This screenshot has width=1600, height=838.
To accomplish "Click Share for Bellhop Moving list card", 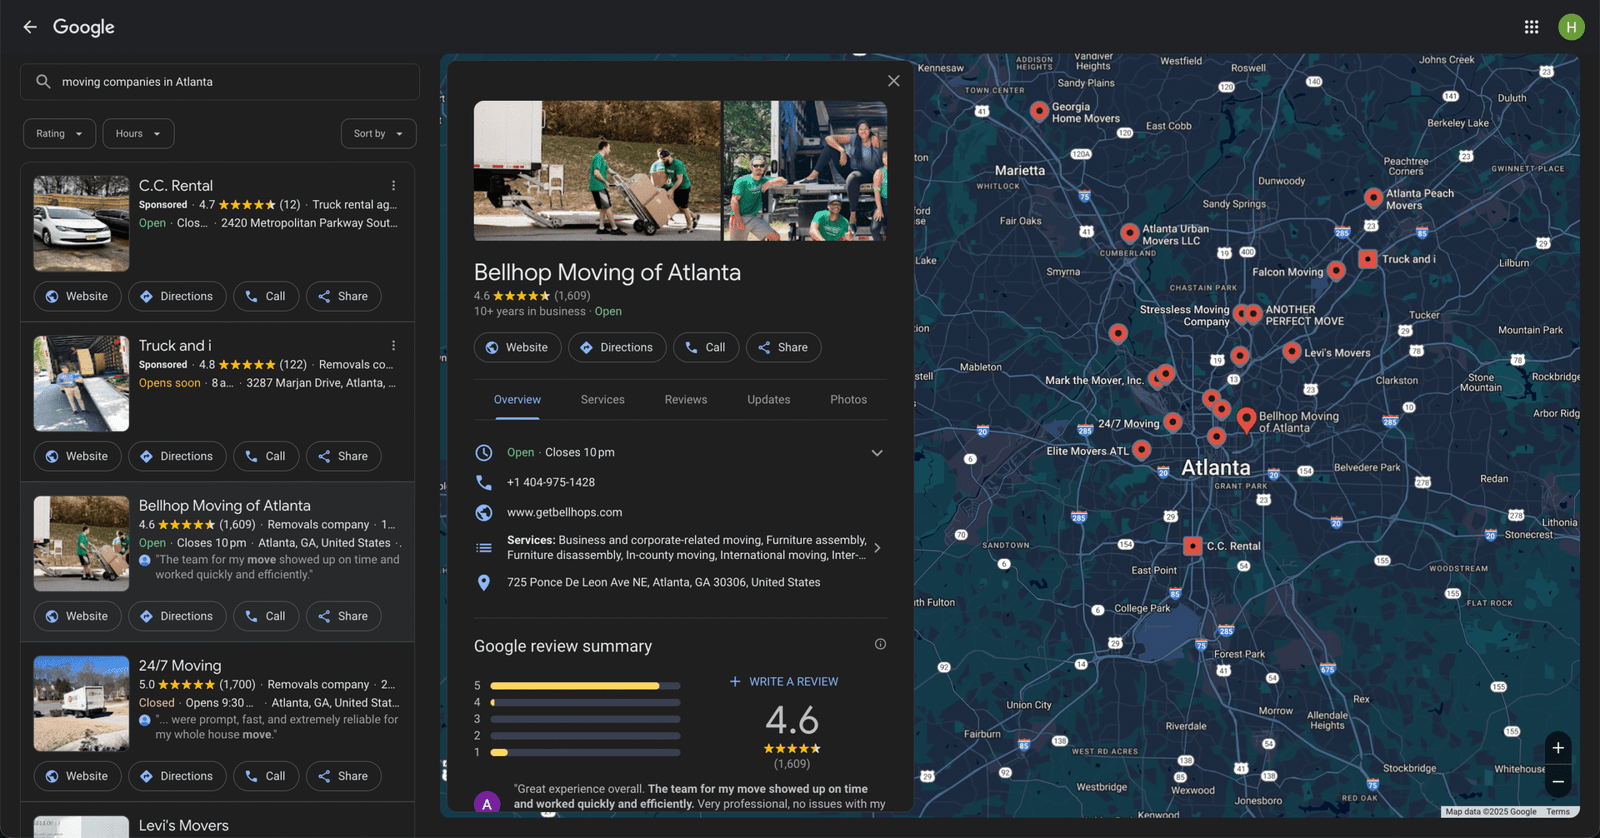I will (344, 617).
